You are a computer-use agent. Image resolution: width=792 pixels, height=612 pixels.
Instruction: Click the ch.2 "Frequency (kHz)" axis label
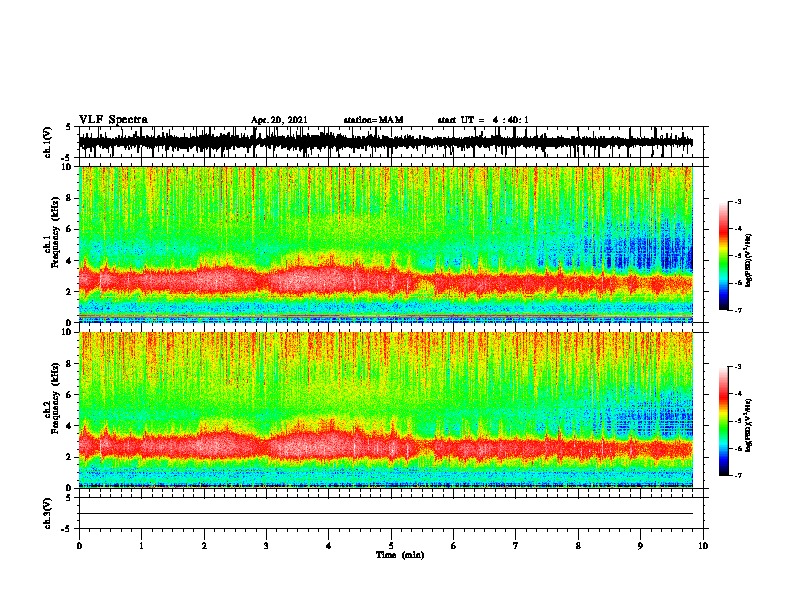[x=55, y=398]
